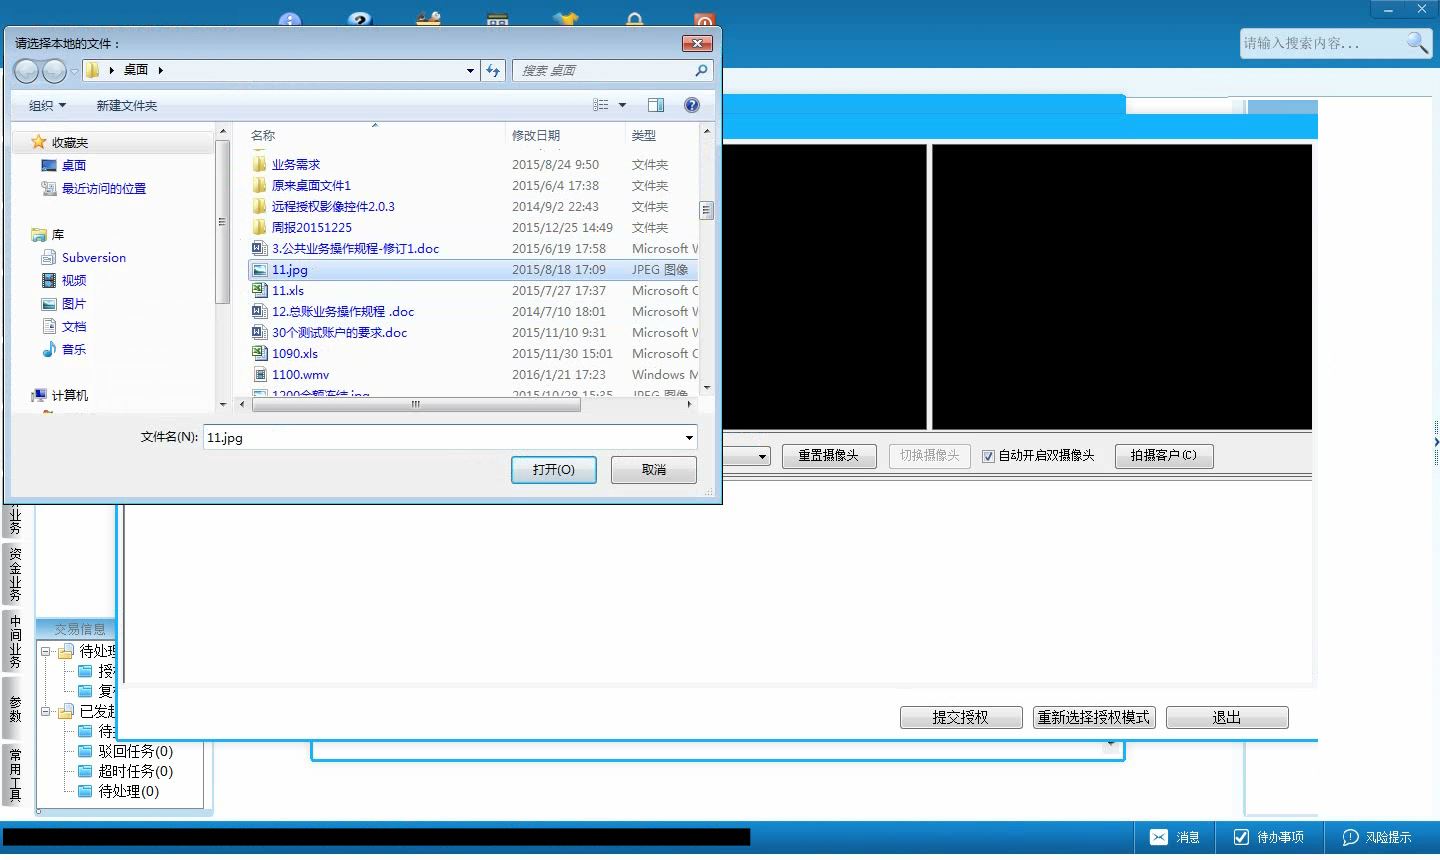Change the file view mode icon
Viewport: 1440px width, 860px height.
coord(601,105)
